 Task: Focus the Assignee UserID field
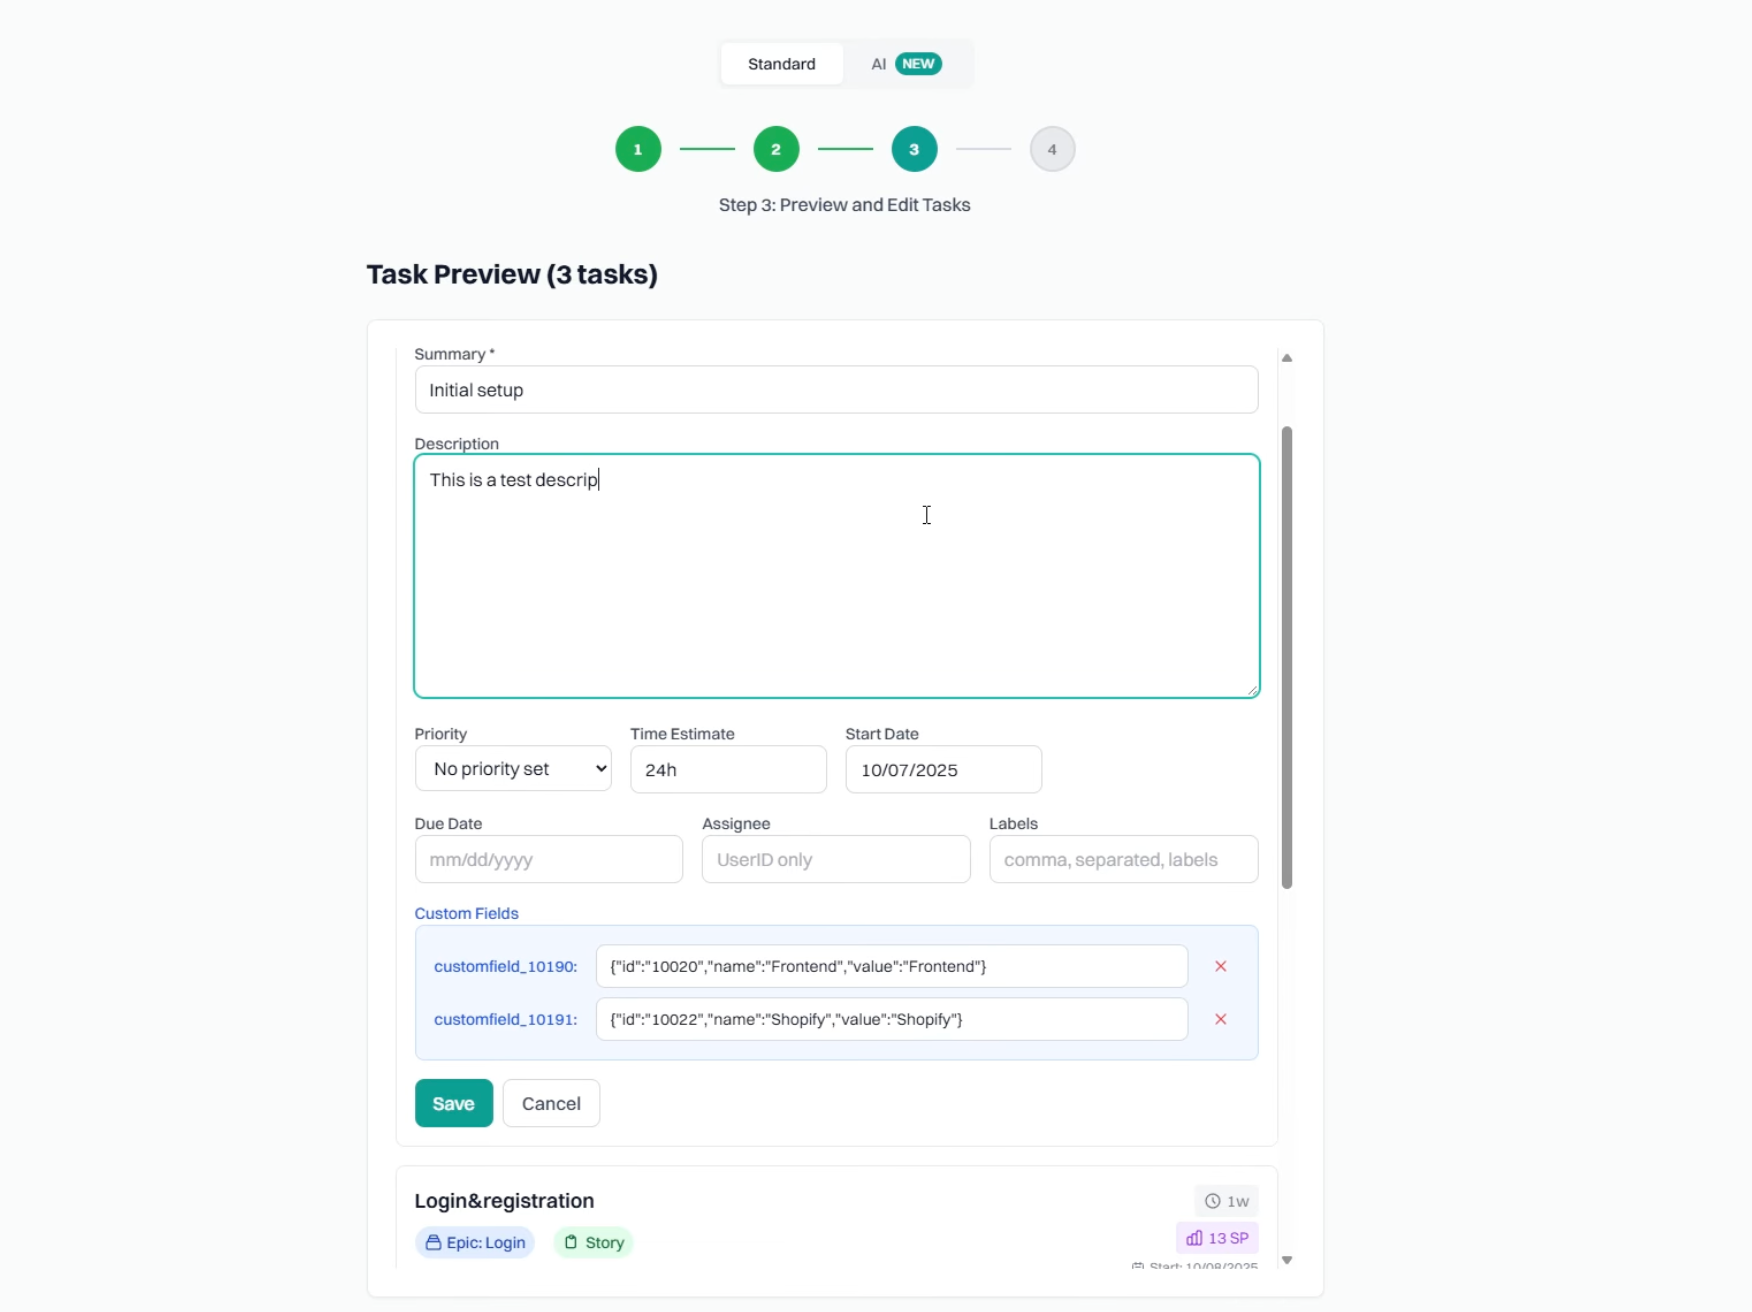835,859
